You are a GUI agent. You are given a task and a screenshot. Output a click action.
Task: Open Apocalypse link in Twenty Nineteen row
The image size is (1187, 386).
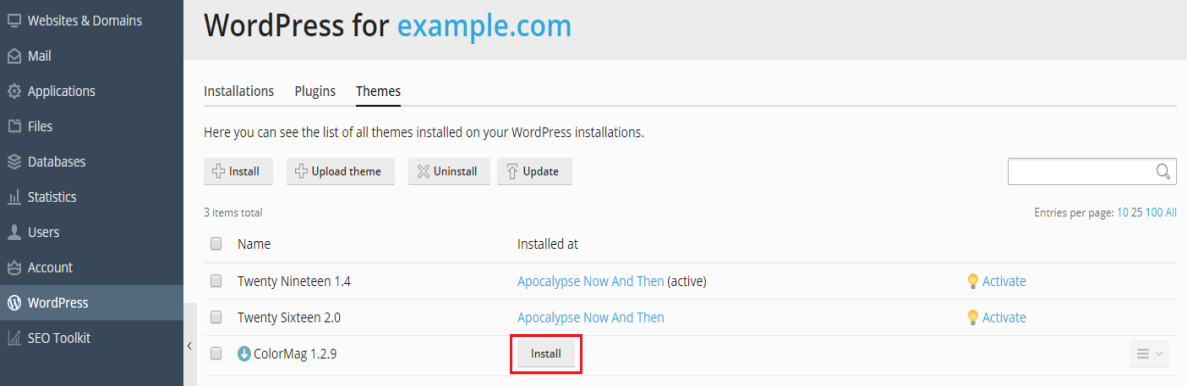[x=590, y=281]
